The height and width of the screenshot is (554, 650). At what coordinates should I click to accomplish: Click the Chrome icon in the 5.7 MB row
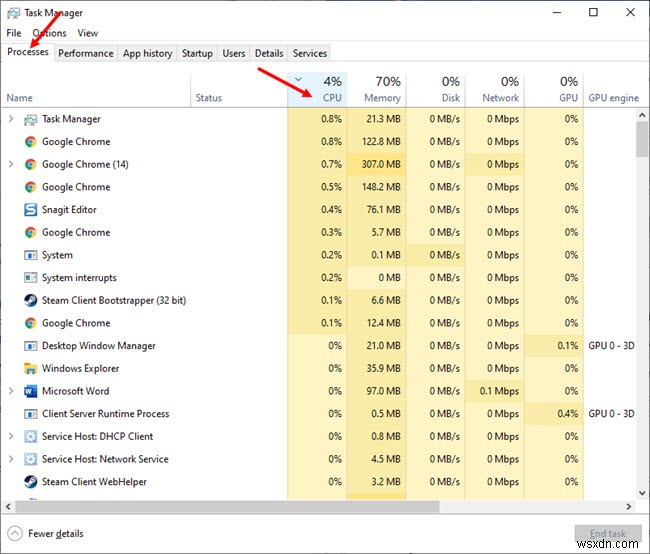[30, 233]
